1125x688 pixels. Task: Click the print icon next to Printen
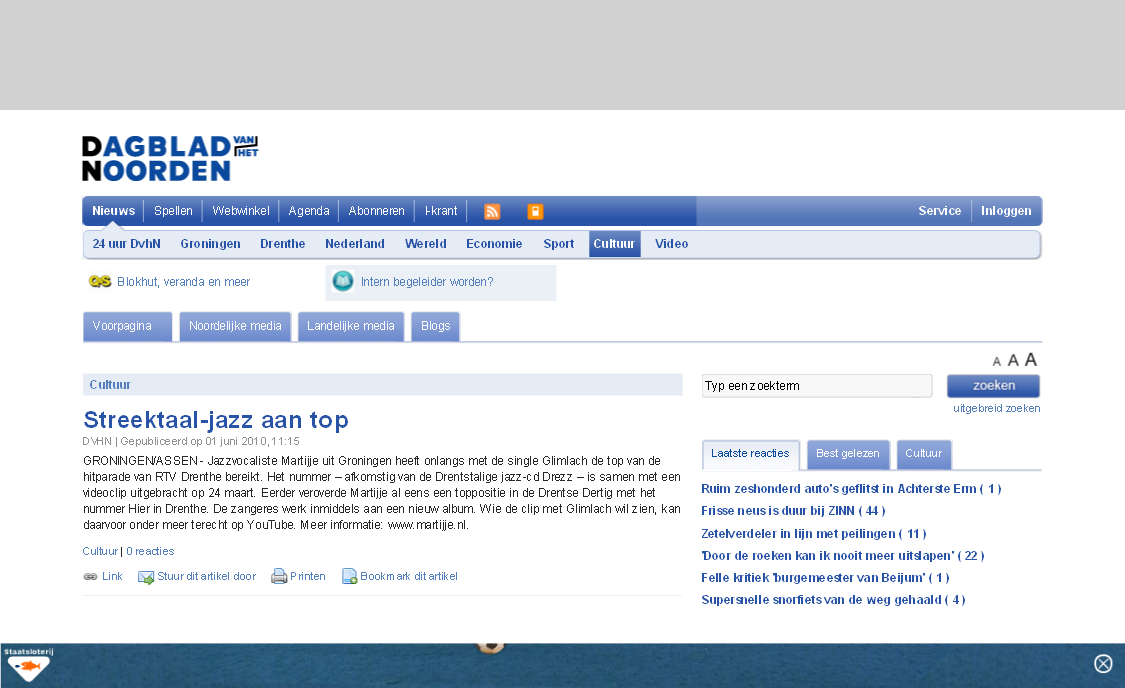click(279, 576)
